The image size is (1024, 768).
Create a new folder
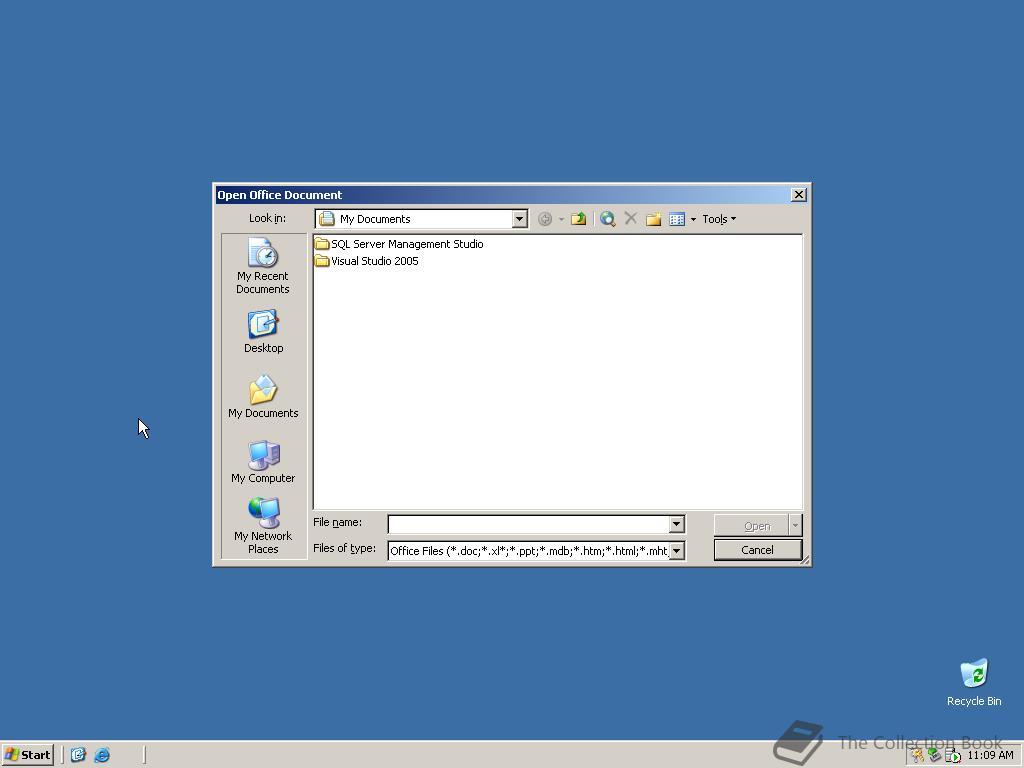(653, 219)
